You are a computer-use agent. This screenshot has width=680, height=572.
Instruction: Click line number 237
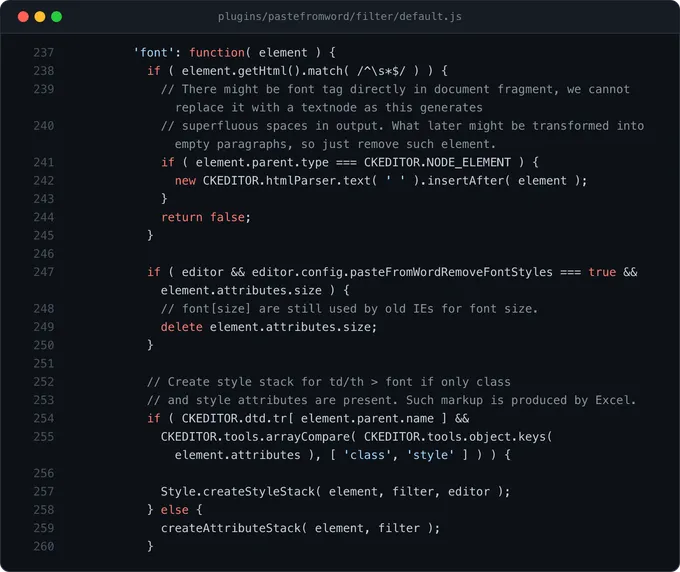44,53
